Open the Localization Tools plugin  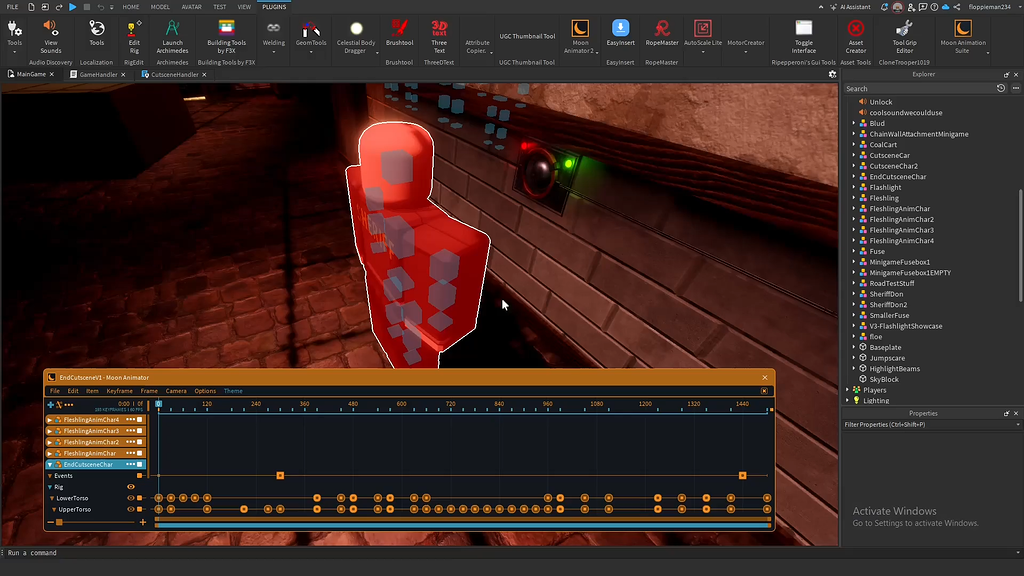[97, 34]
